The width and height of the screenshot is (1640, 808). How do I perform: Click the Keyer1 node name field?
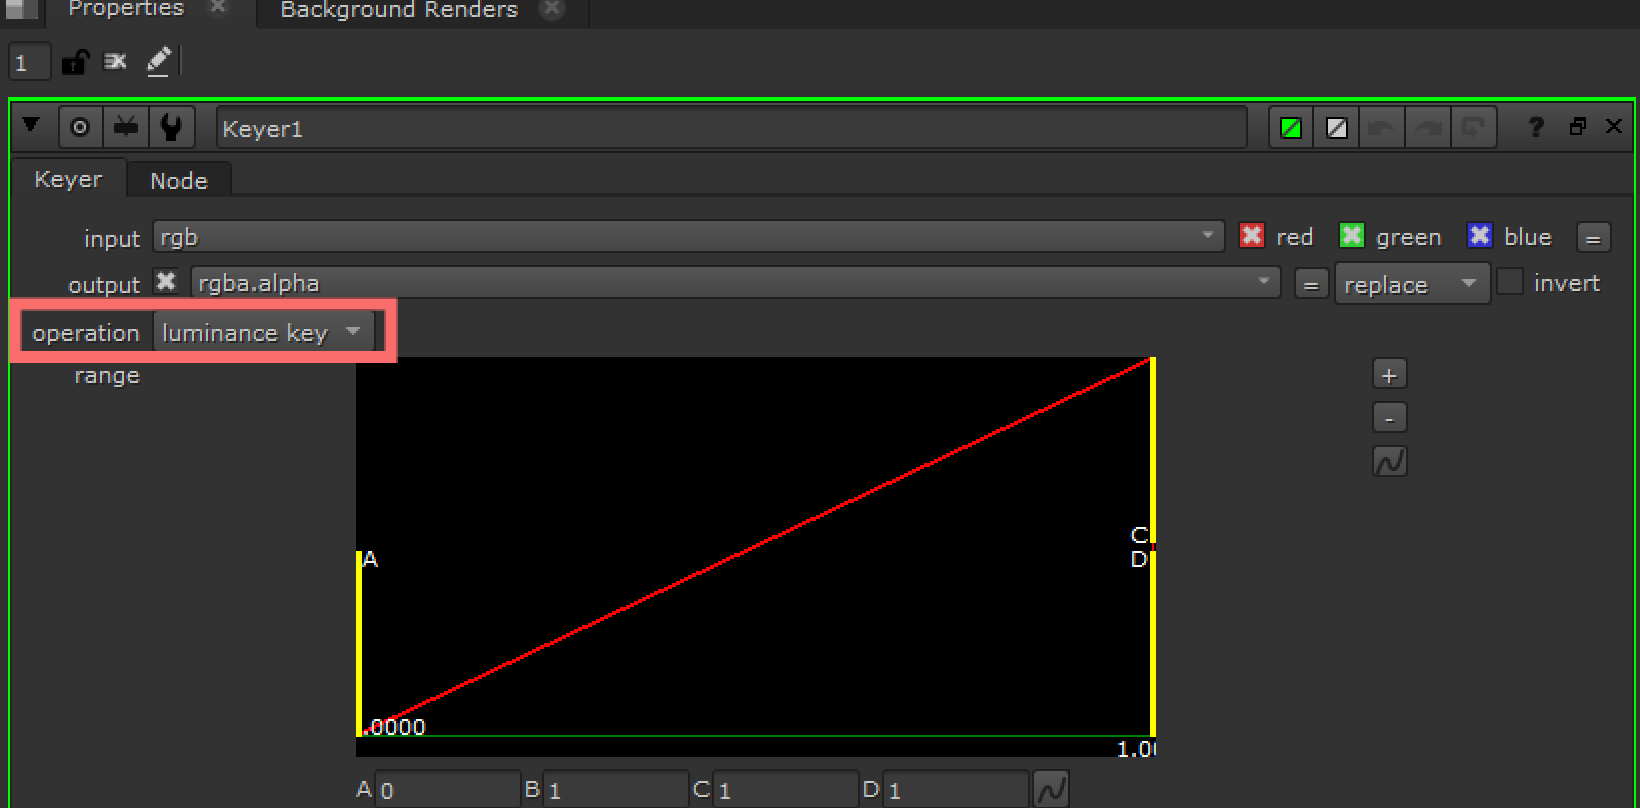(730, 128)
